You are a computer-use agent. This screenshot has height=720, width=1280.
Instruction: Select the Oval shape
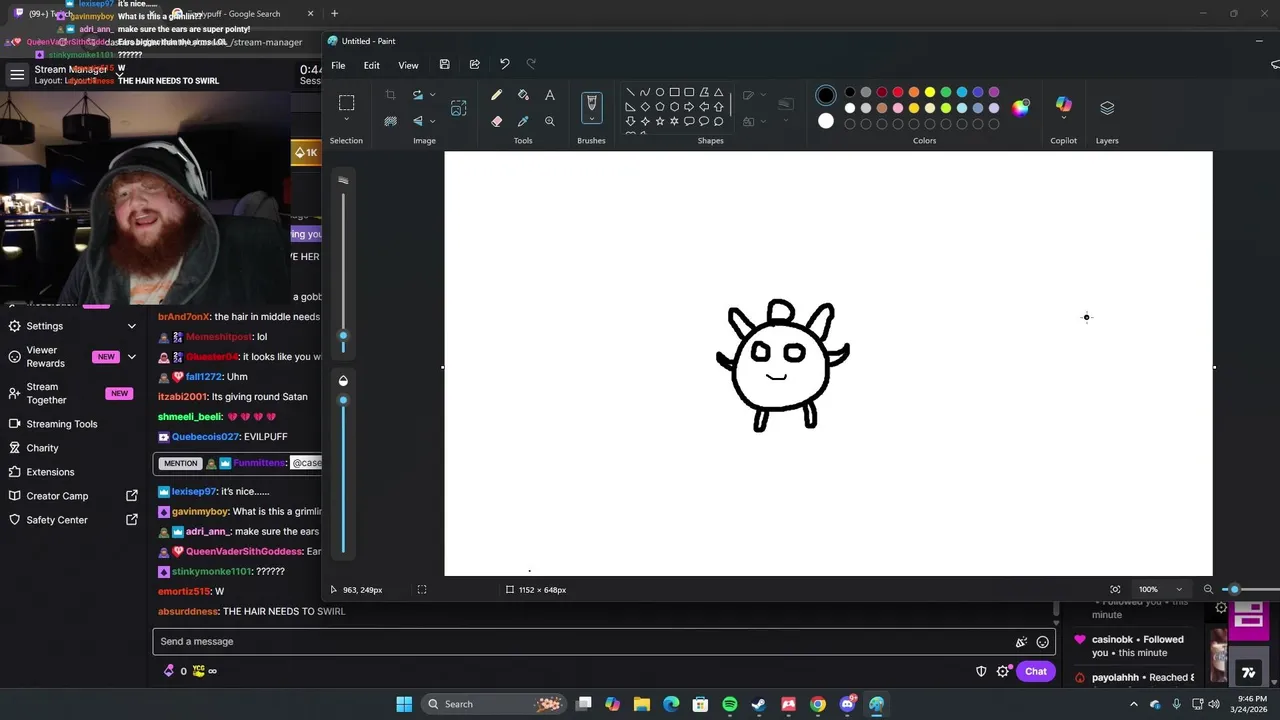[x=659, y=92]
